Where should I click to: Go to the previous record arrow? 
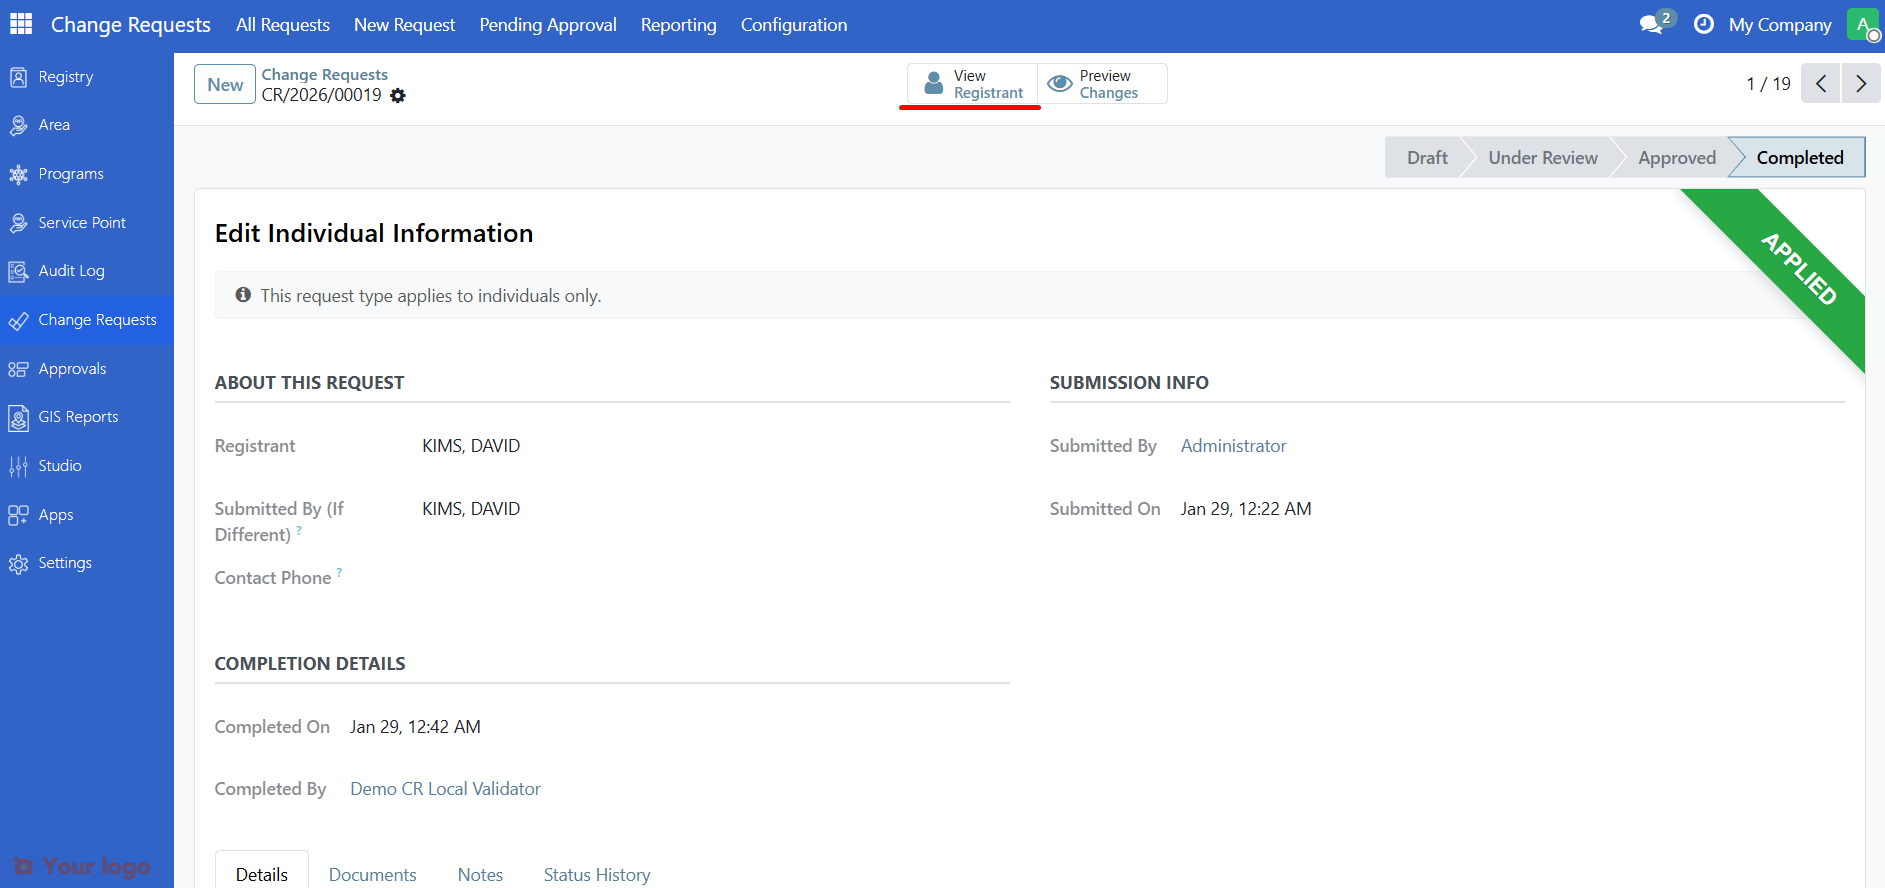point(1820,84)
